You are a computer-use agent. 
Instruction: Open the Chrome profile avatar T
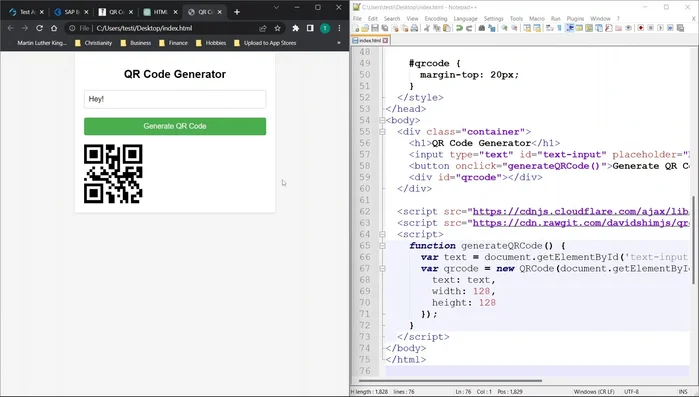(x=325, y=28)
